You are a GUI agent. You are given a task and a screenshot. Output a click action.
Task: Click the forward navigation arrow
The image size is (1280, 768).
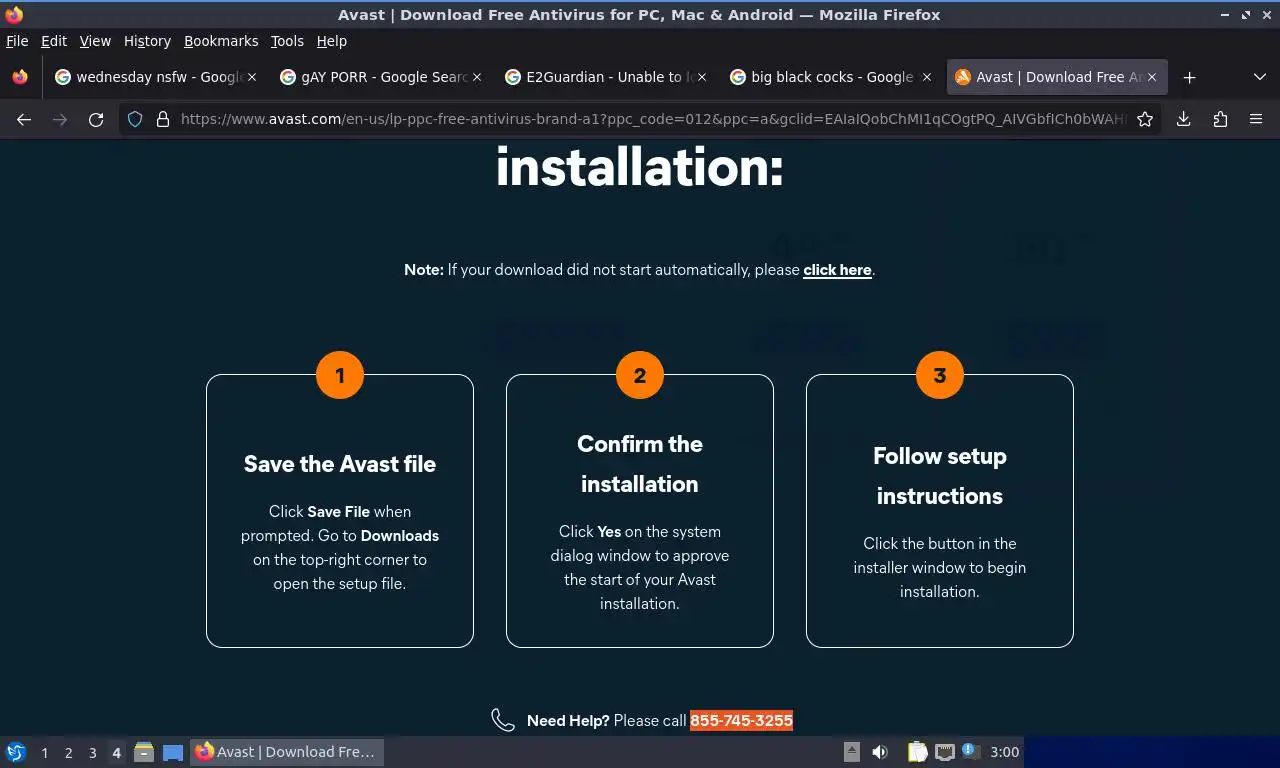click(x=60, y=119)
